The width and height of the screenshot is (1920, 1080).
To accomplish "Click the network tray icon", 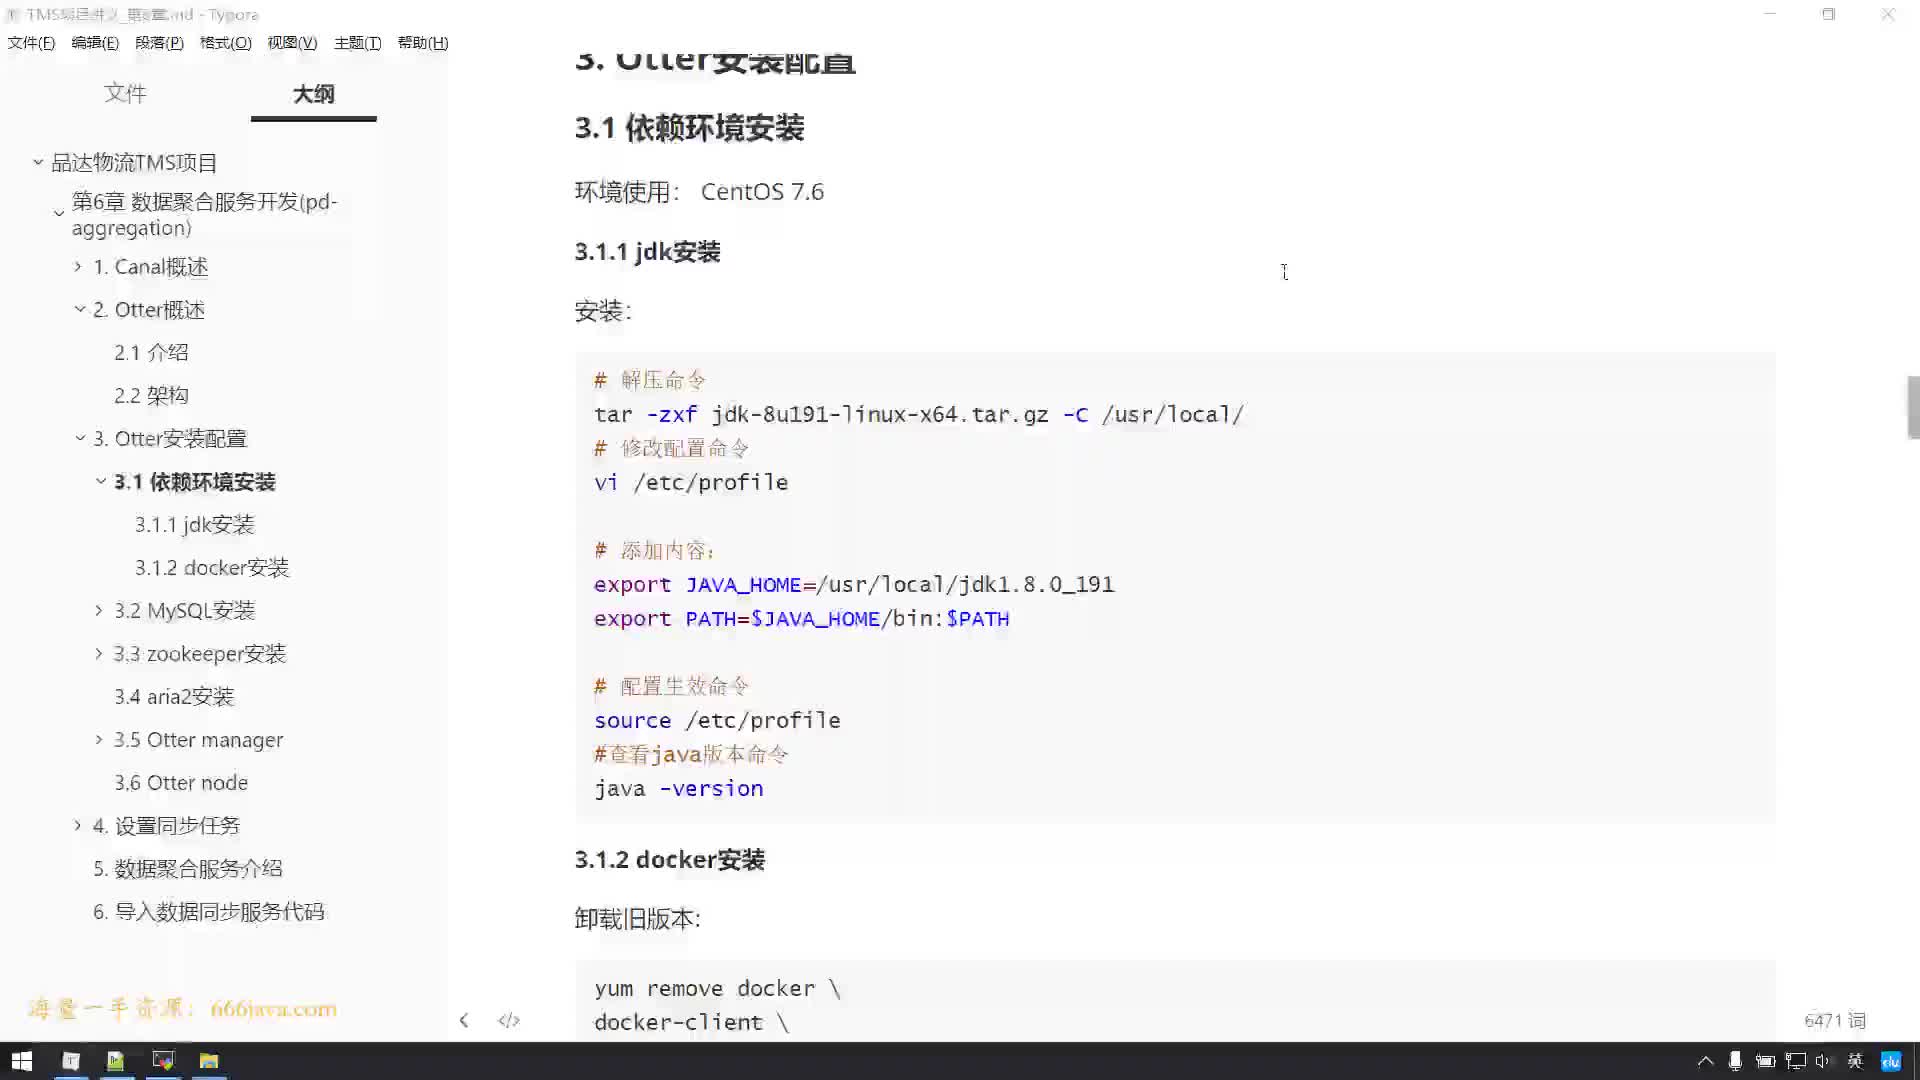I will coord(1795,1061).
